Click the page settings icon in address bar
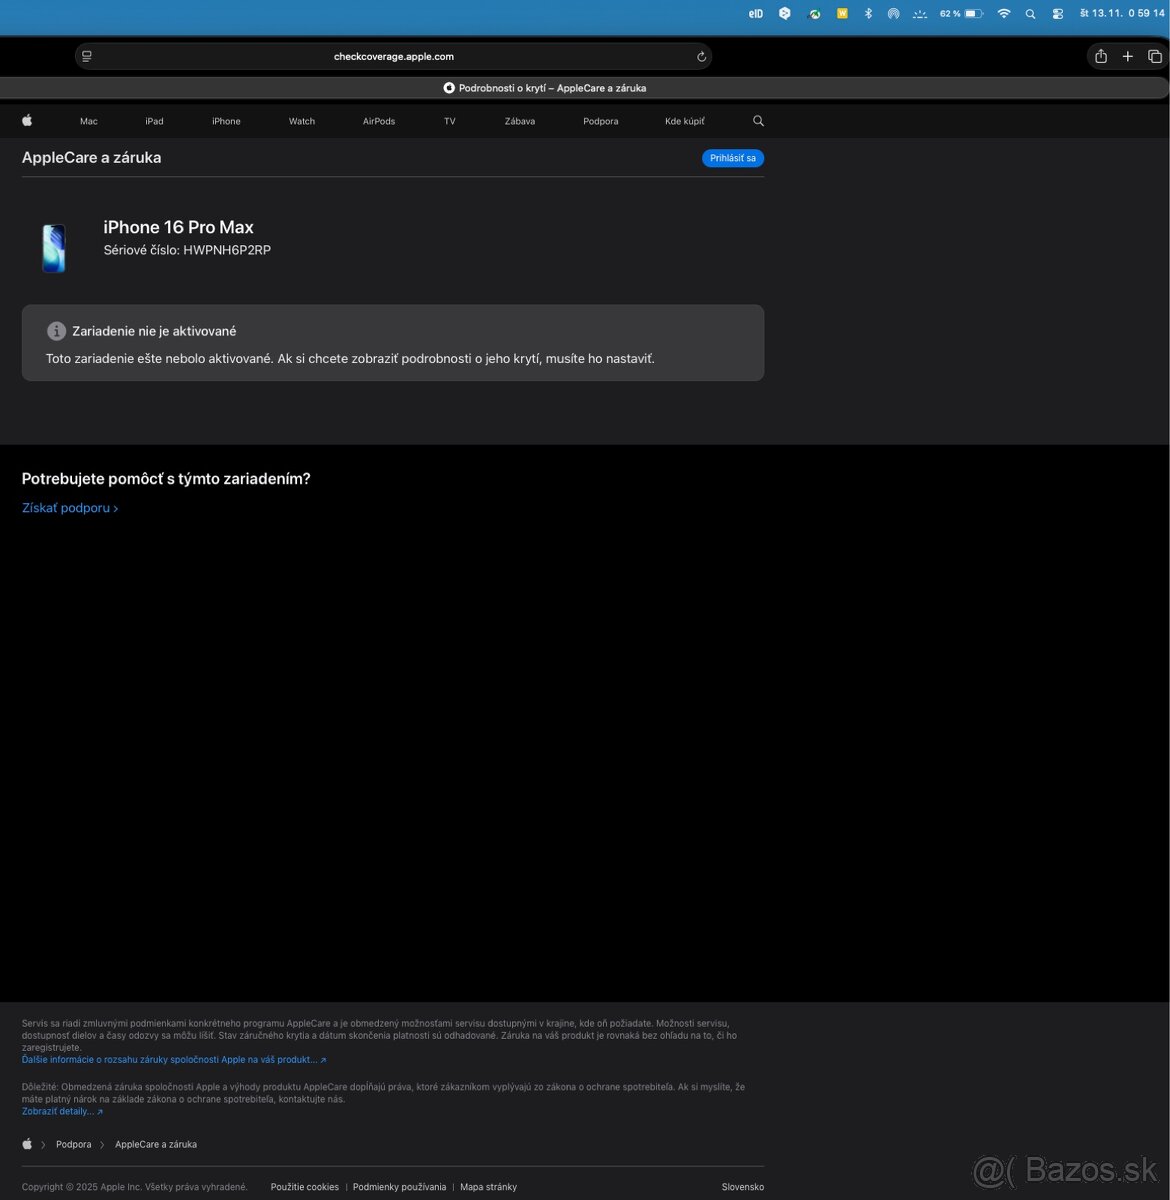This screenshot has height=1200, width=1170. click(x=87, y=57)
